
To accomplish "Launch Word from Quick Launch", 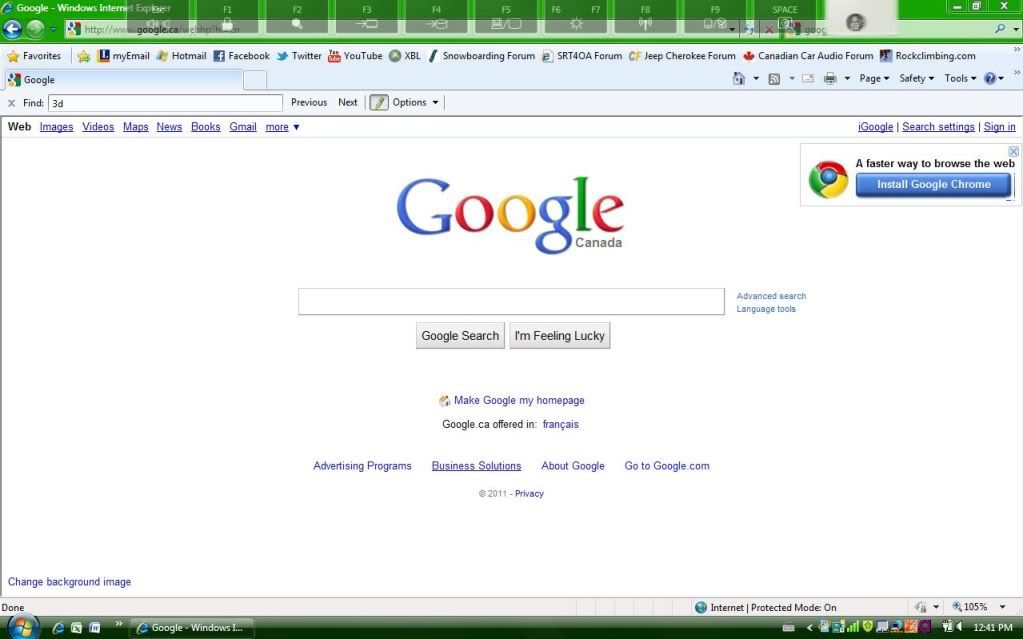I will pyautogui.click(x=95, y=628).
